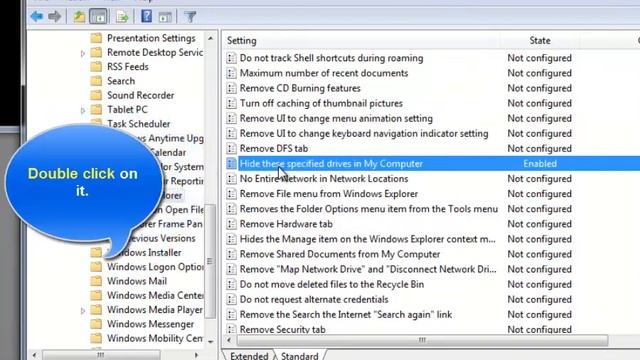
Task: Click policy icon for Remove Security tab
Action: pyautogui.click(x=231, y=329)
